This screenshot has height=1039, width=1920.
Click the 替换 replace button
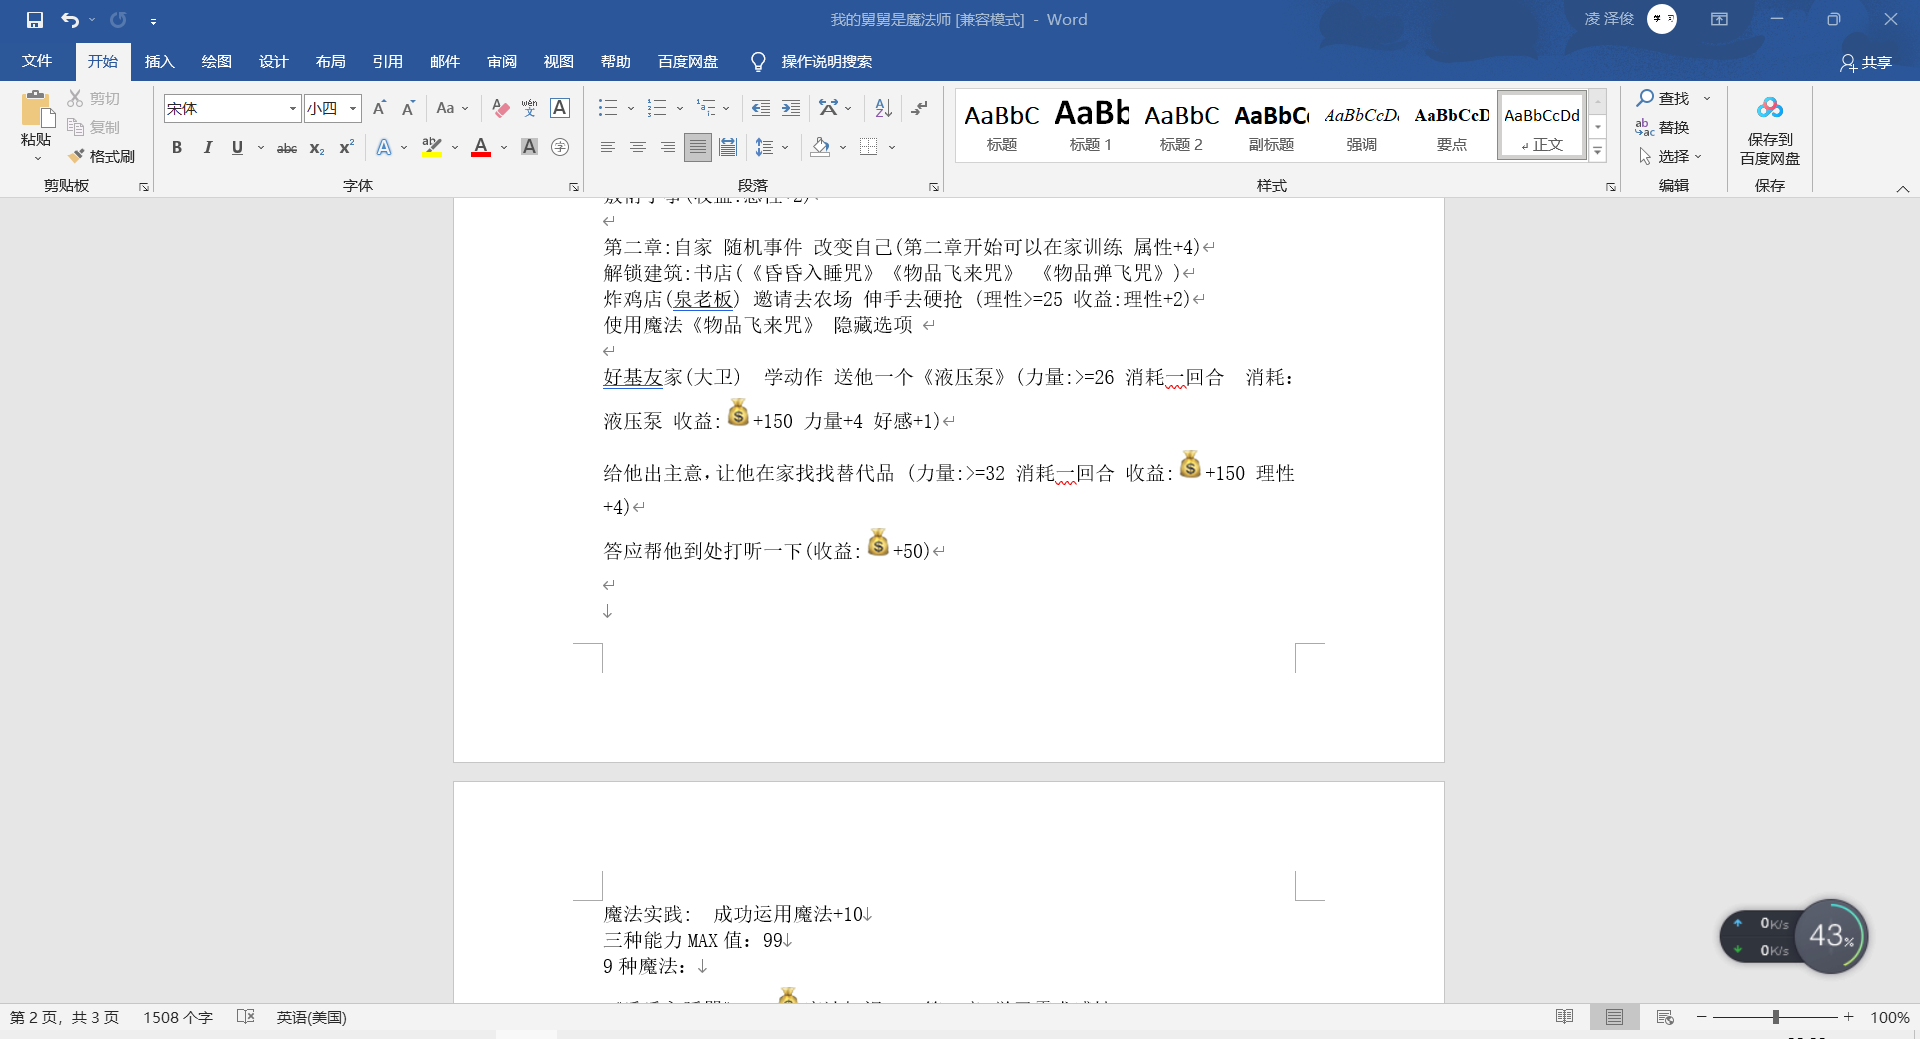(x=1662, y=127)
